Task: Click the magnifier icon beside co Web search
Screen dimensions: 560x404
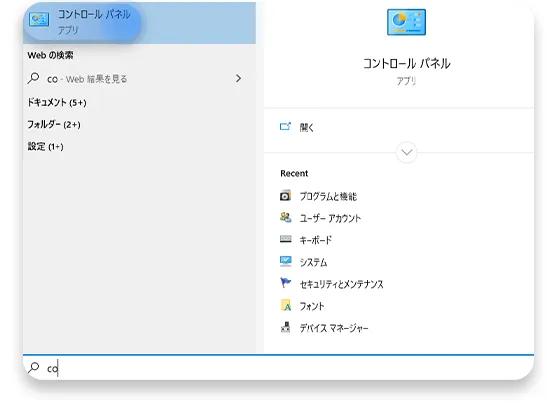Action: click(x=34, y=78)
